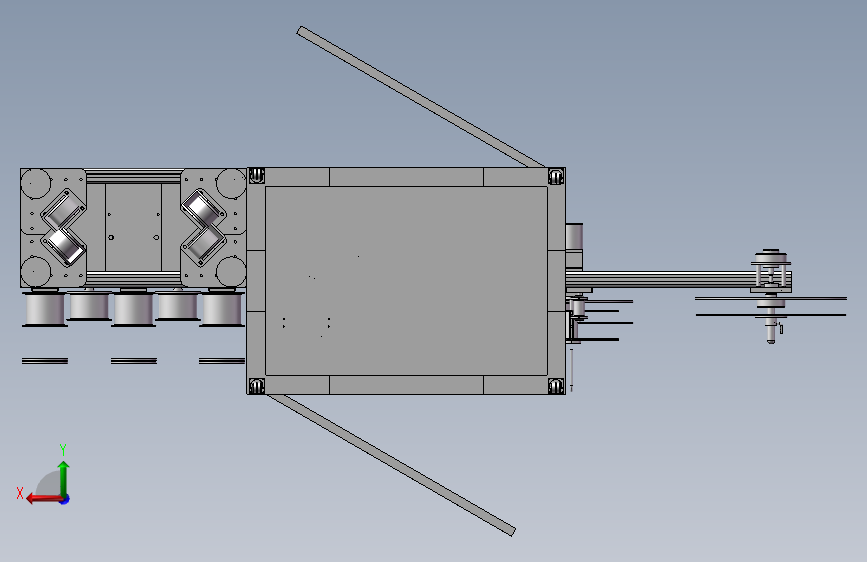The width and height of the screenshot is (867, 562).
Task: Select the leftmost cylindrical spool under the left frame
Action: (x=45, y=309)
